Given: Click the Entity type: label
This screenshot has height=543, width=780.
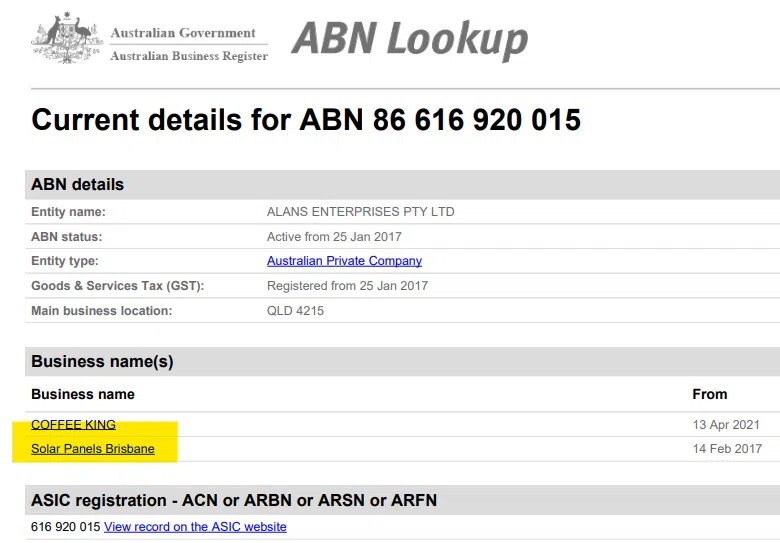Looking at the screenshot, I should click(x=65, y=261).
